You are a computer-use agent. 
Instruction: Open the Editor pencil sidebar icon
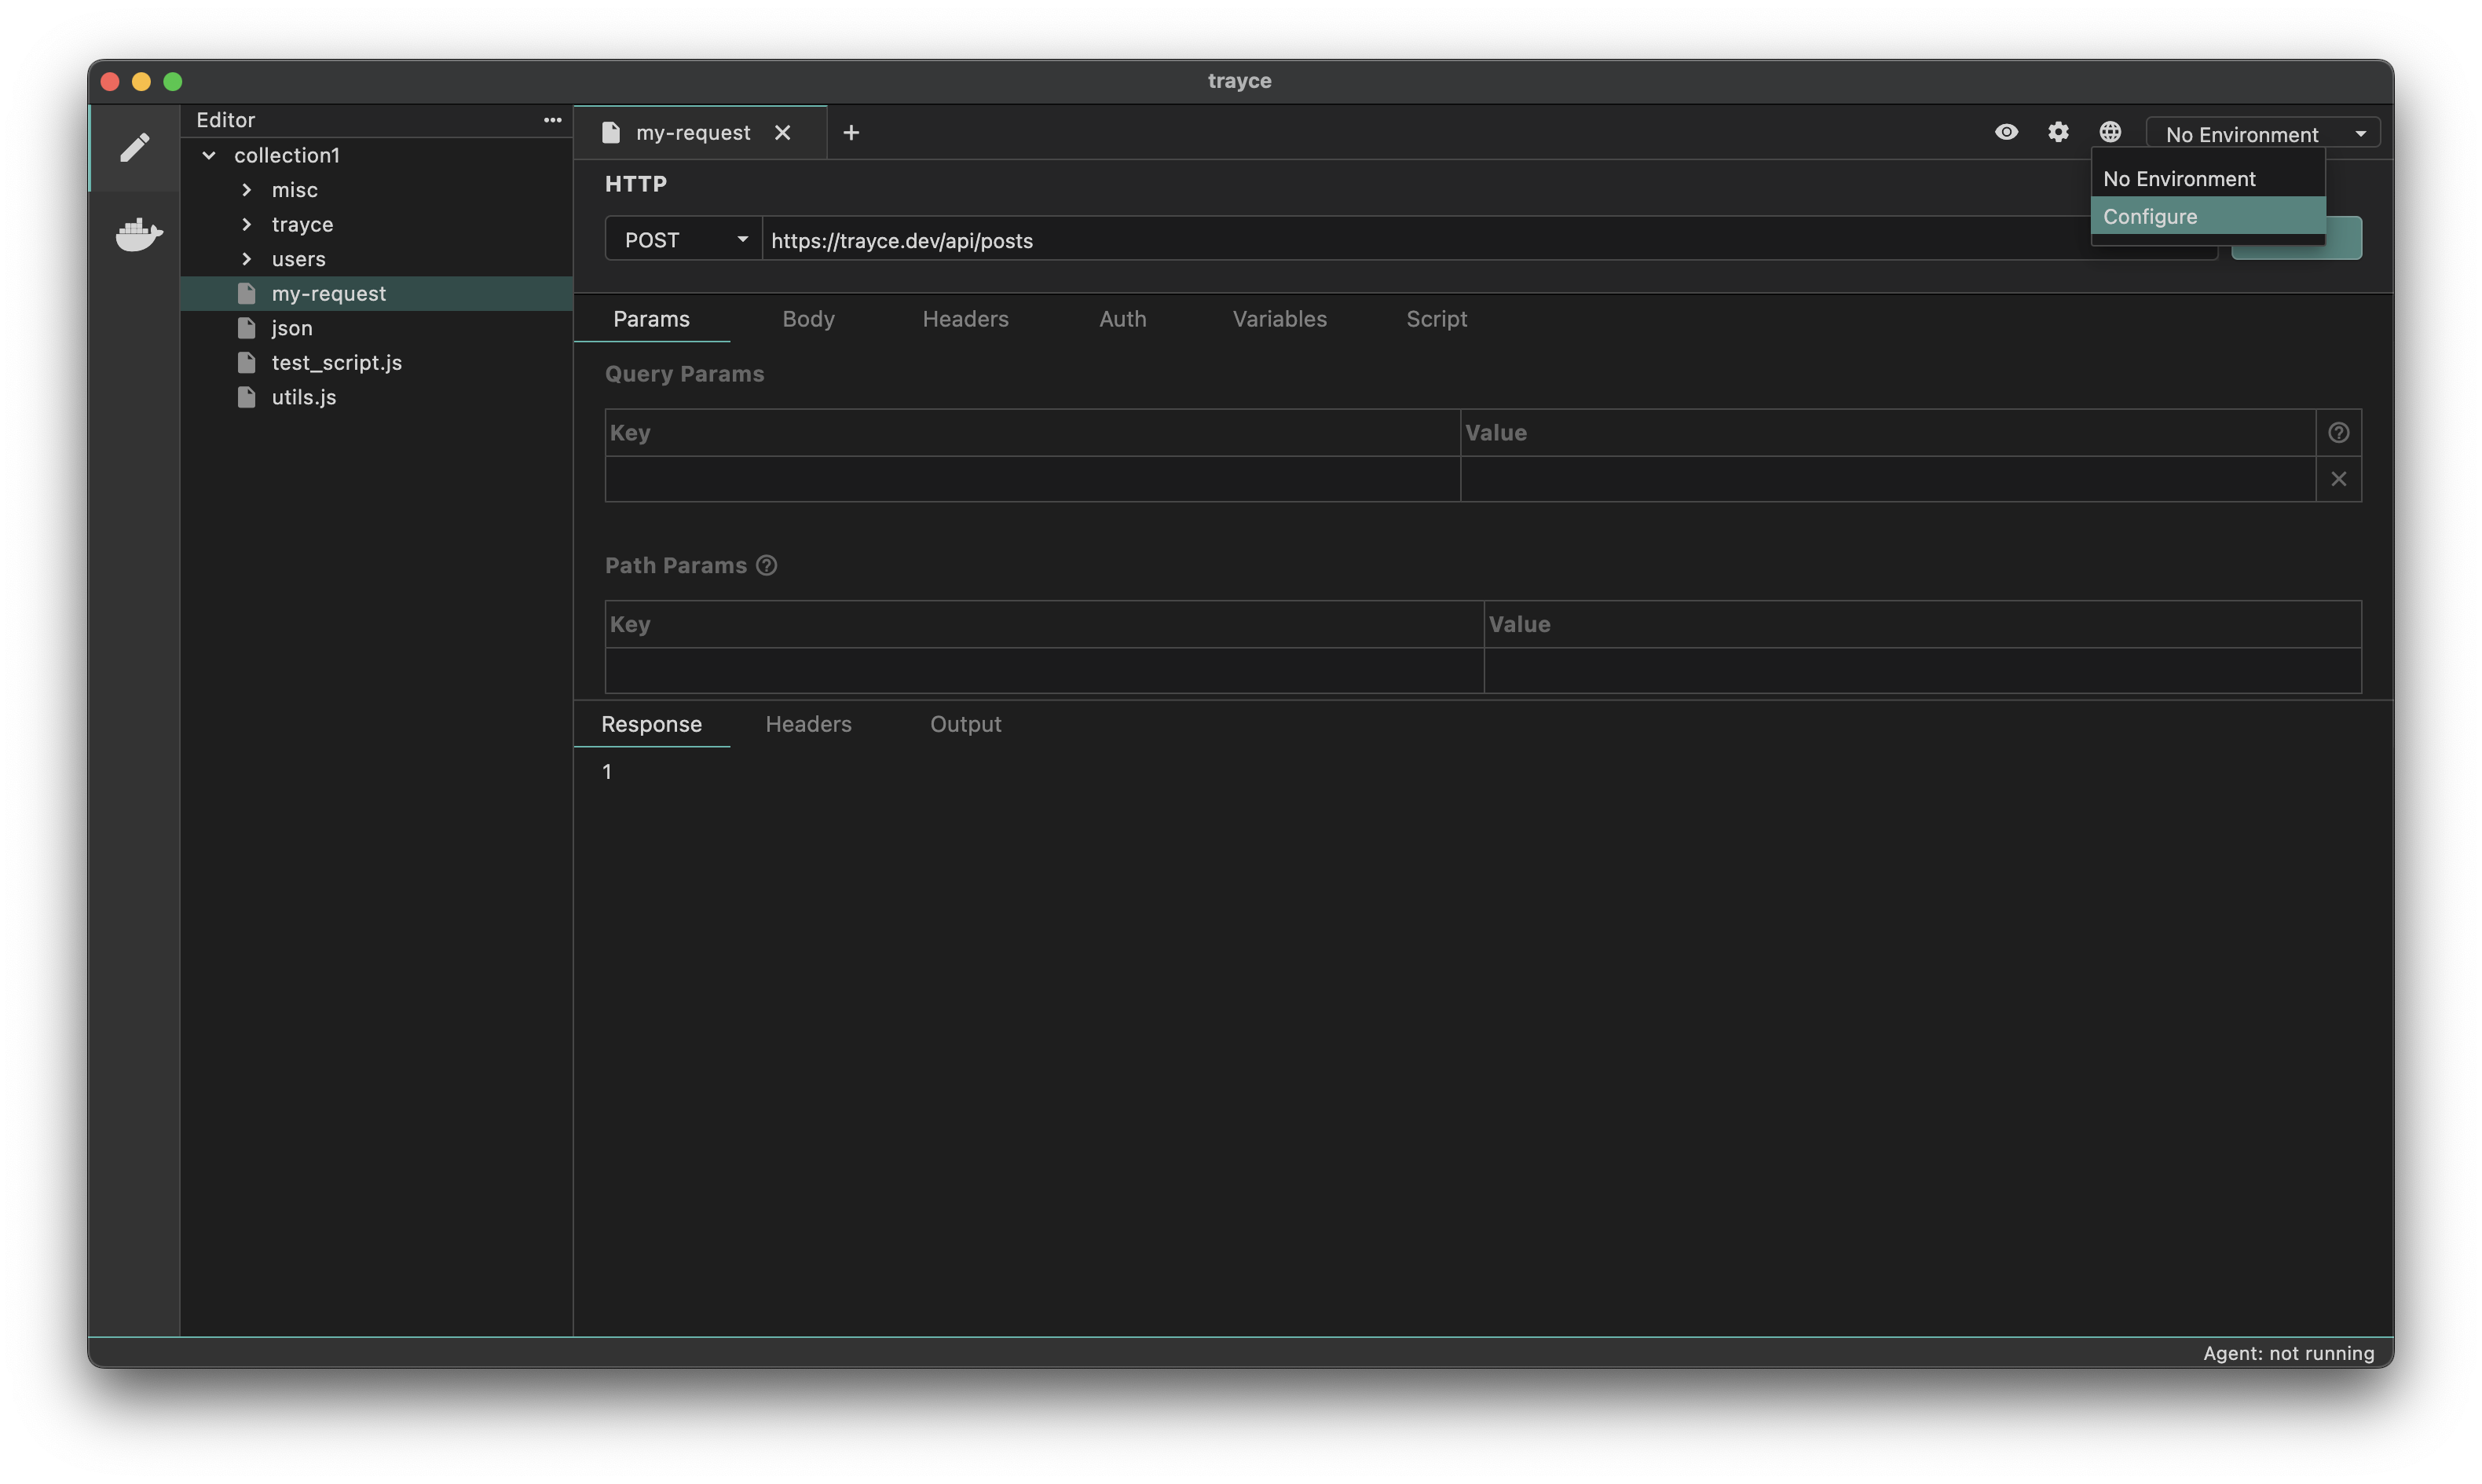point(134,148)
